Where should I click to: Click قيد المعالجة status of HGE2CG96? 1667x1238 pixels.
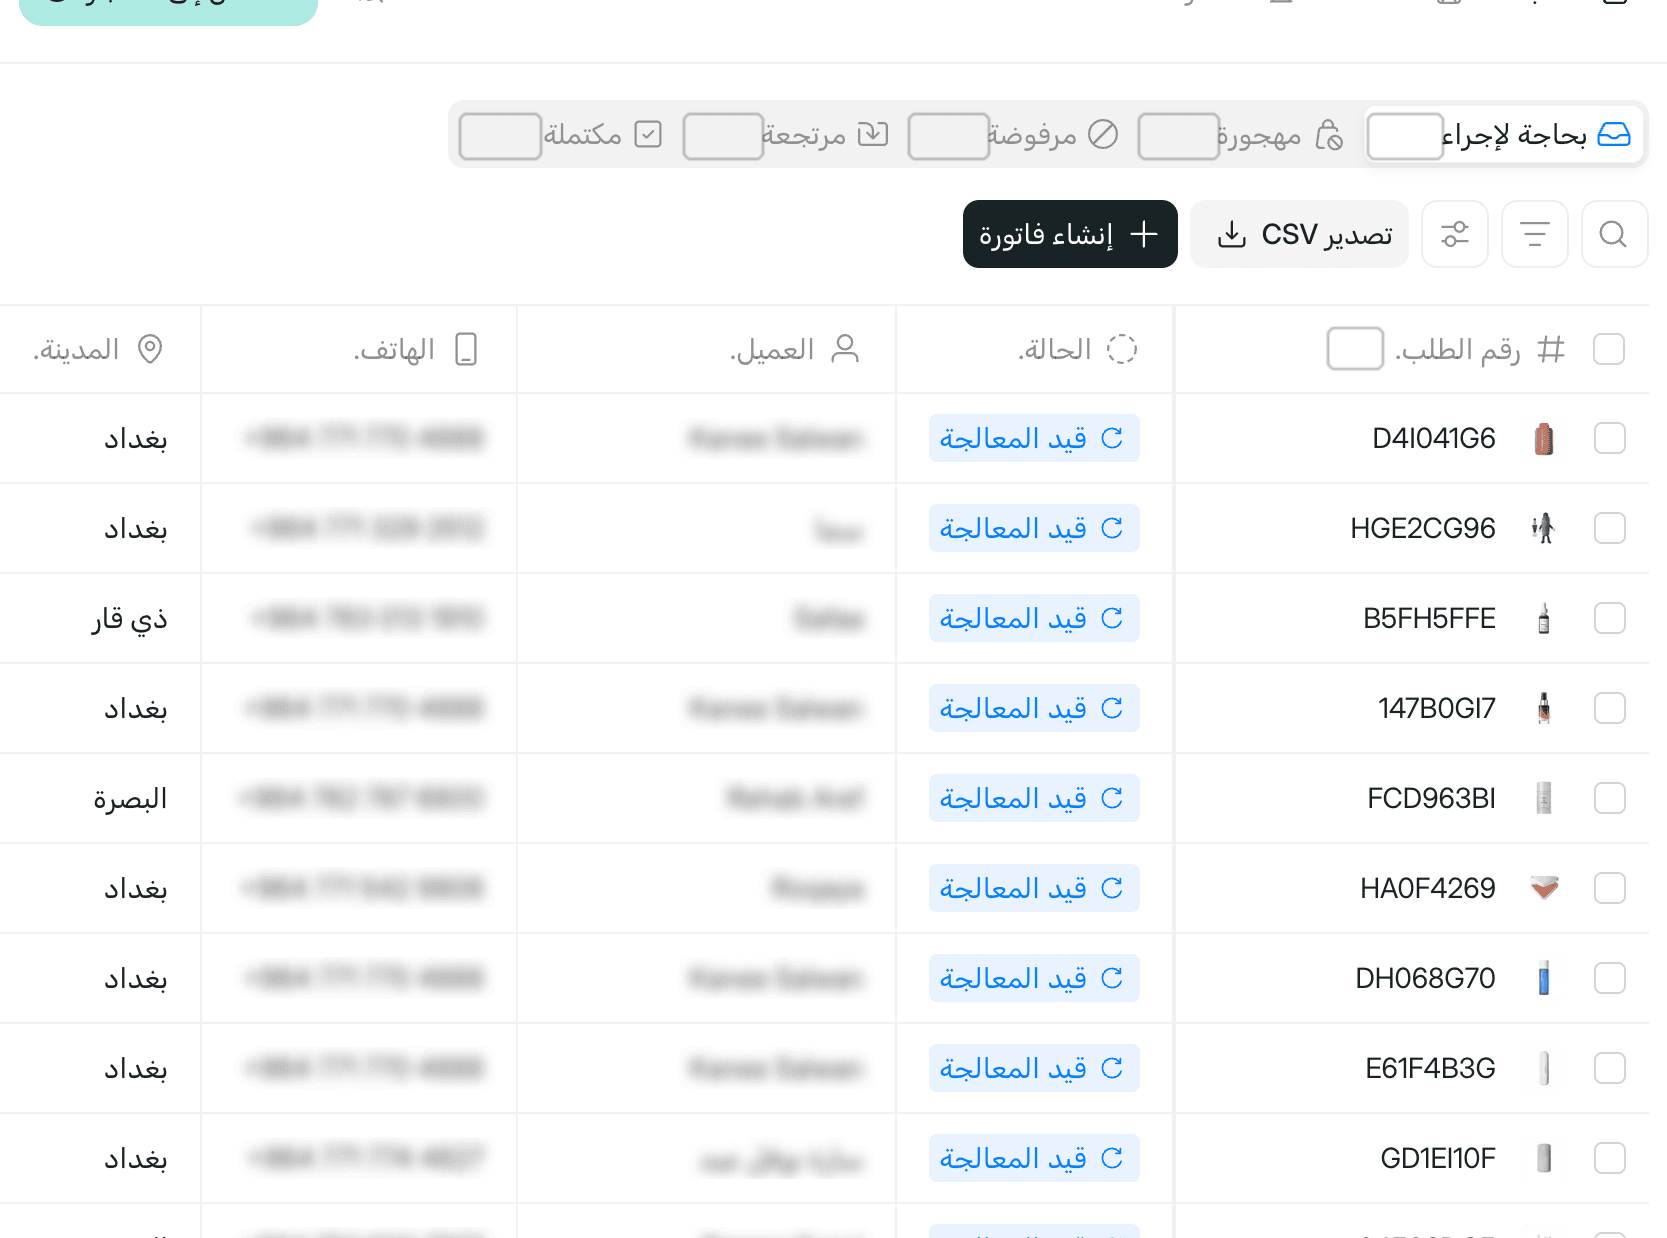(1034, 528)
